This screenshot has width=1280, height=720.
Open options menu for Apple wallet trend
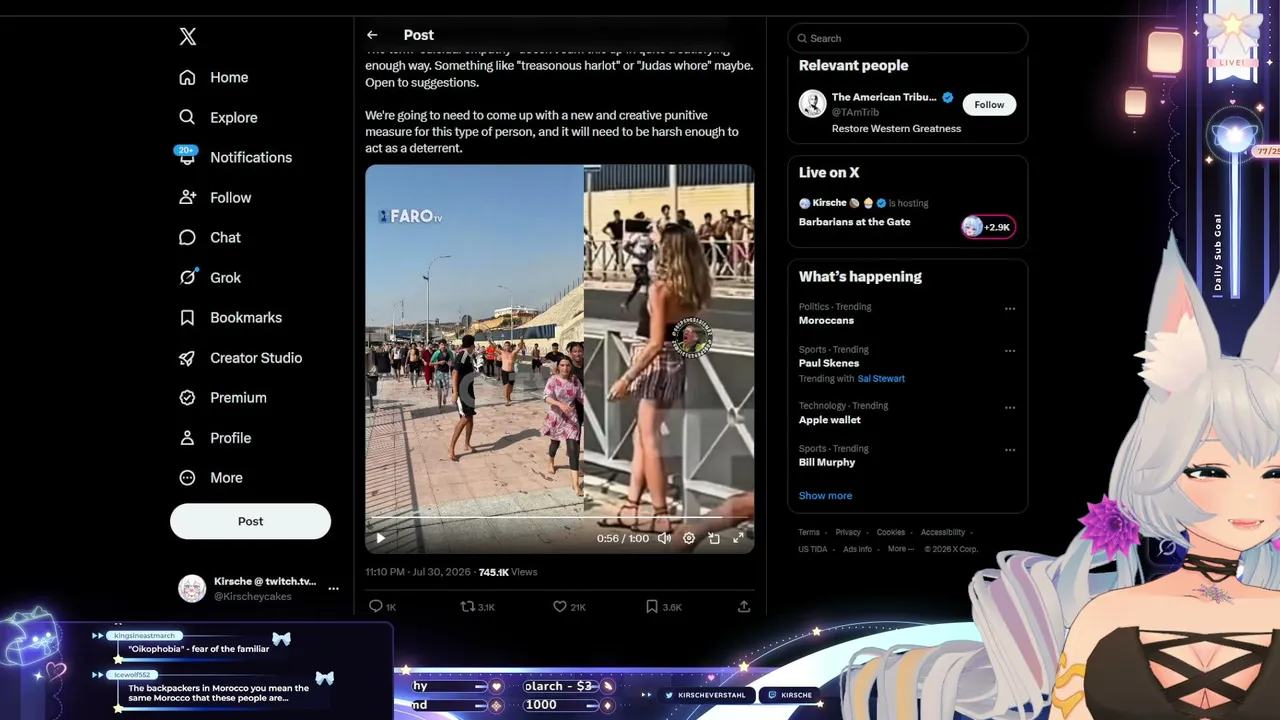(1010, 408)
